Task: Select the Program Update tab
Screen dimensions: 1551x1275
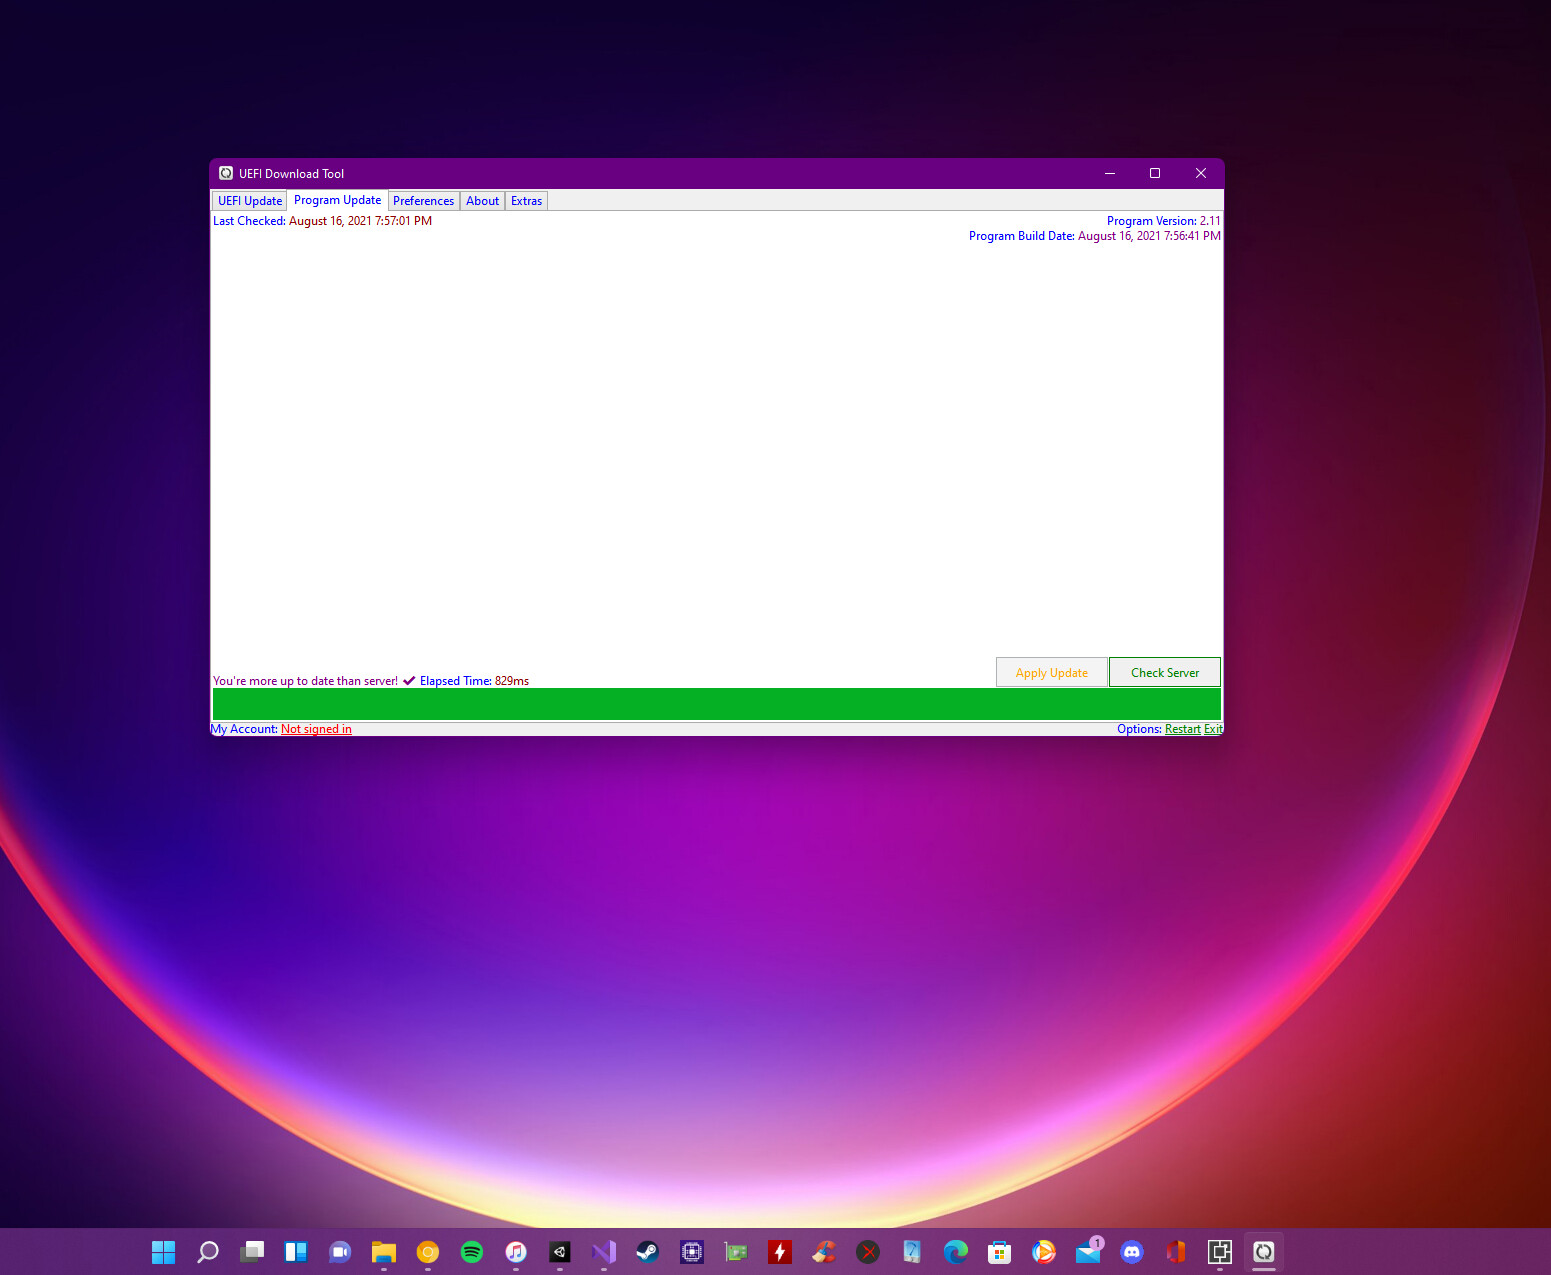Action: click(x=338, y=200)
